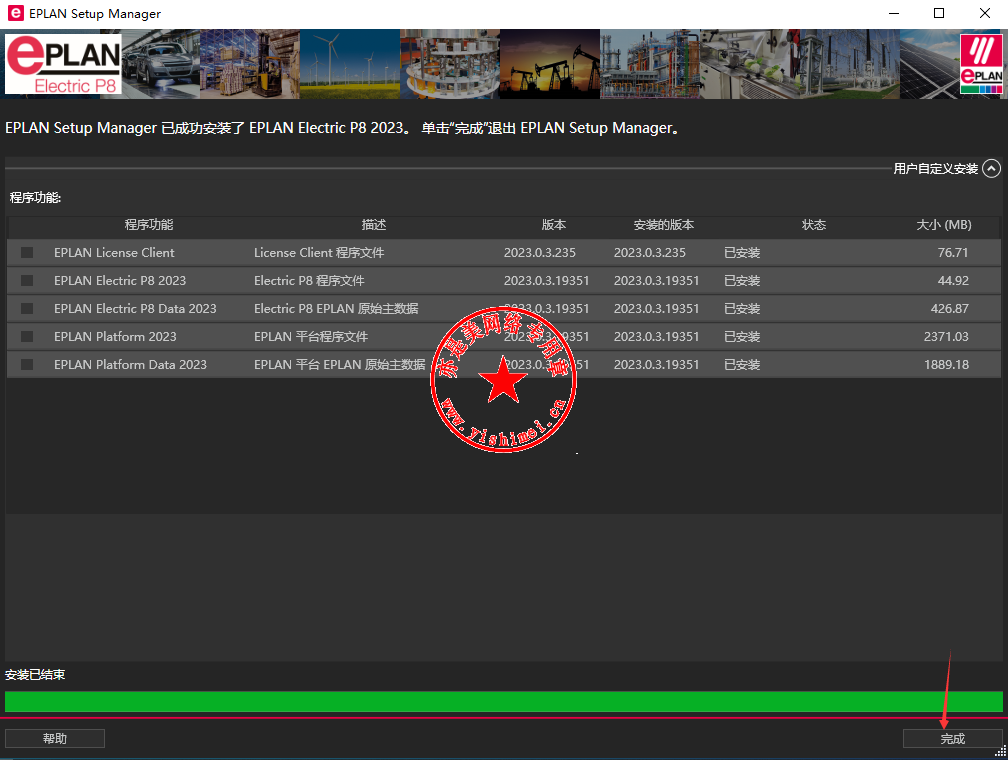Screen dimensions: 1008x760
Task: Click the 426.87 size value
Action: [x=950, y=309]
